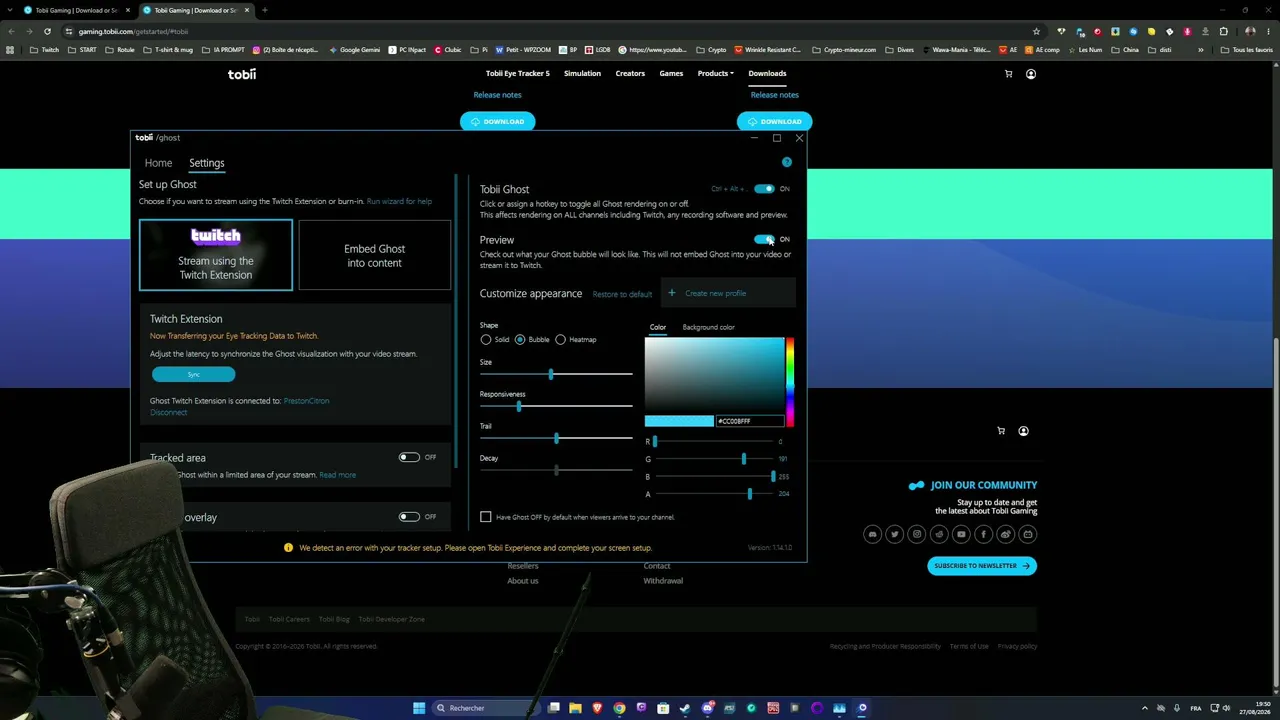Open the Reddit social icon
Image resolution: width=1280 pixels, height=720 pixels.
pyautogui.click(x=939, y=534)
